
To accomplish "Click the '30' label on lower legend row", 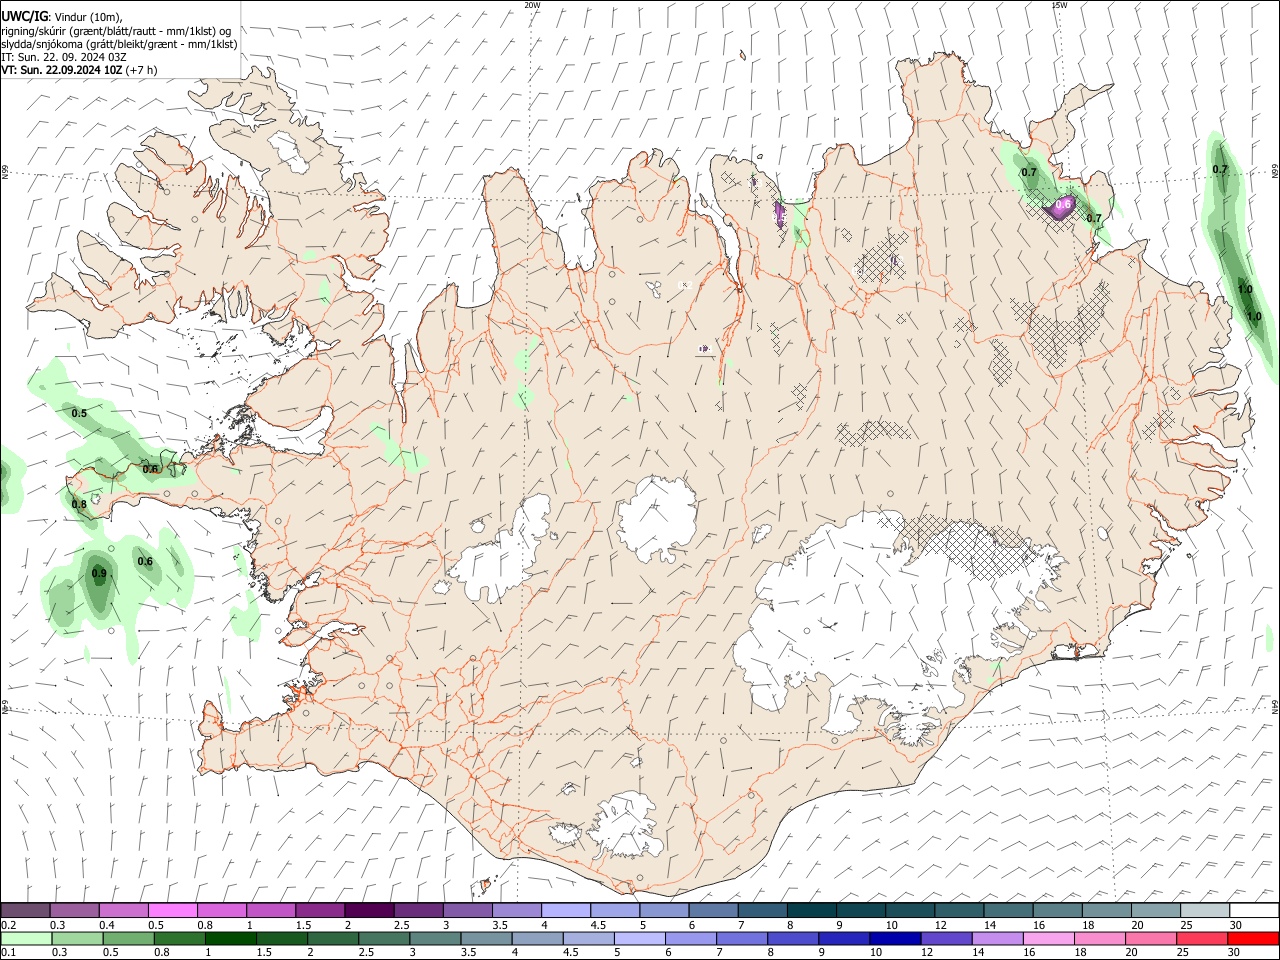I will [x=1235, y=952].
